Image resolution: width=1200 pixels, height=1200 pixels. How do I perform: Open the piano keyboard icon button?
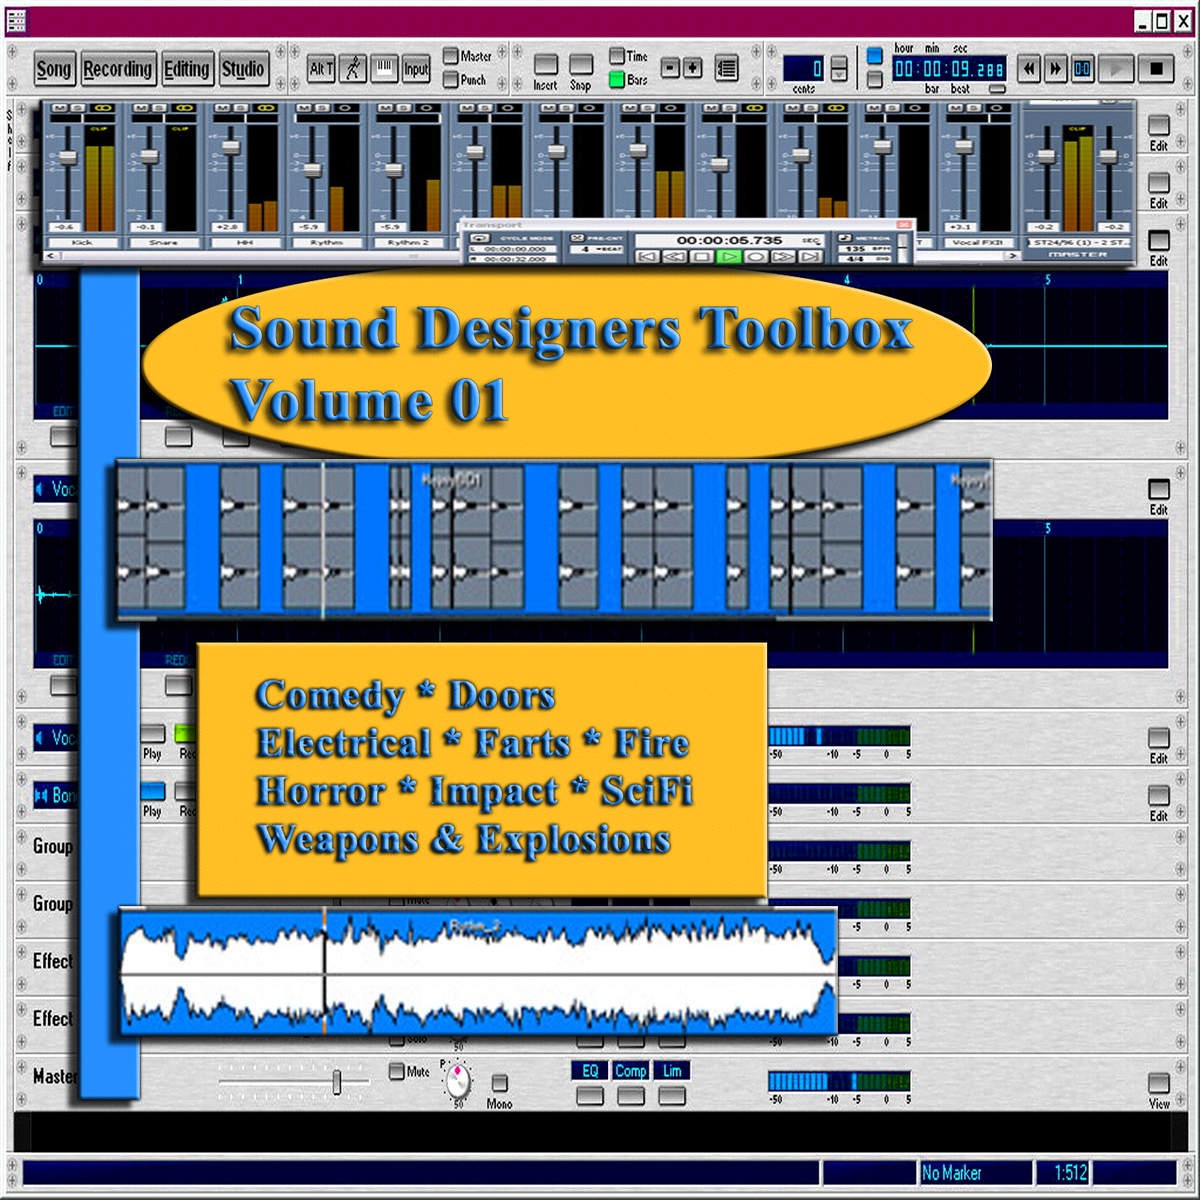pos(384,68)
